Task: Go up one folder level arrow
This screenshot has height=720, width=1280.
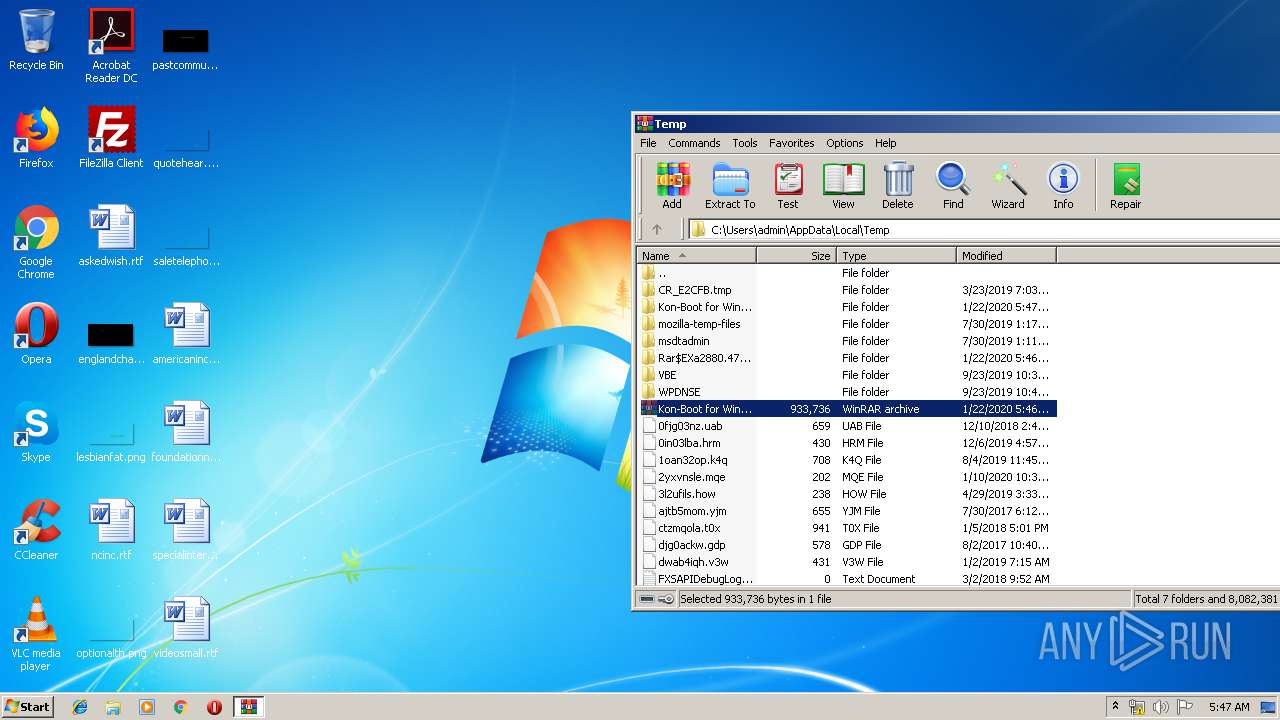Action: (x=657, y=229)
